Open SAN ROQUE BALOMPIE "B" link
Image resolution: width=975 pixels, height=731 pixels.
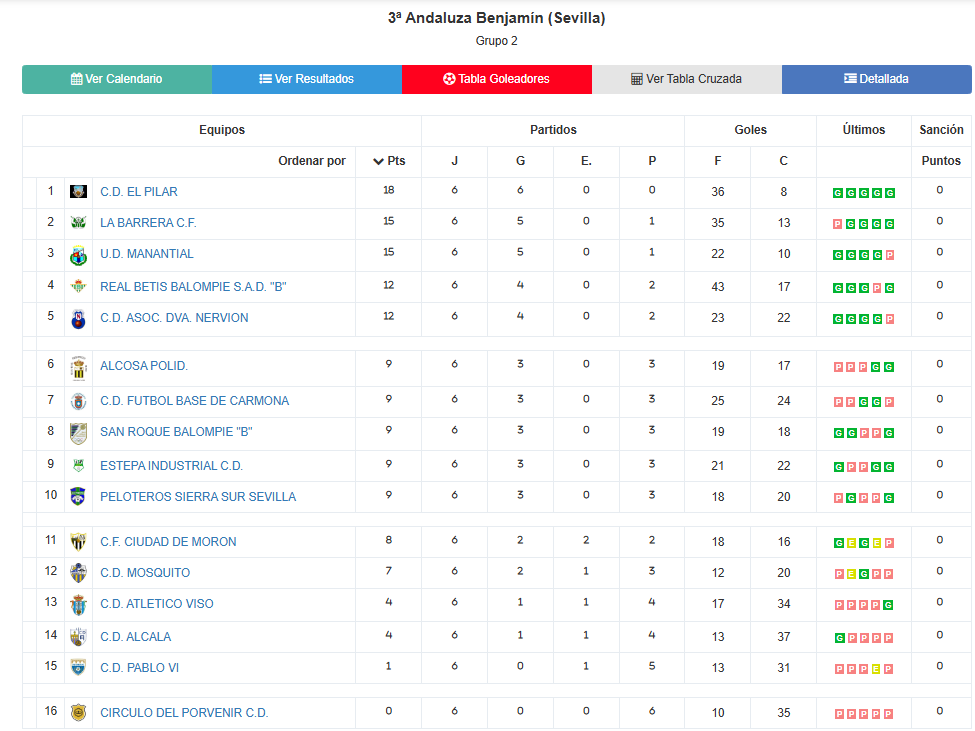pos(176,432)
